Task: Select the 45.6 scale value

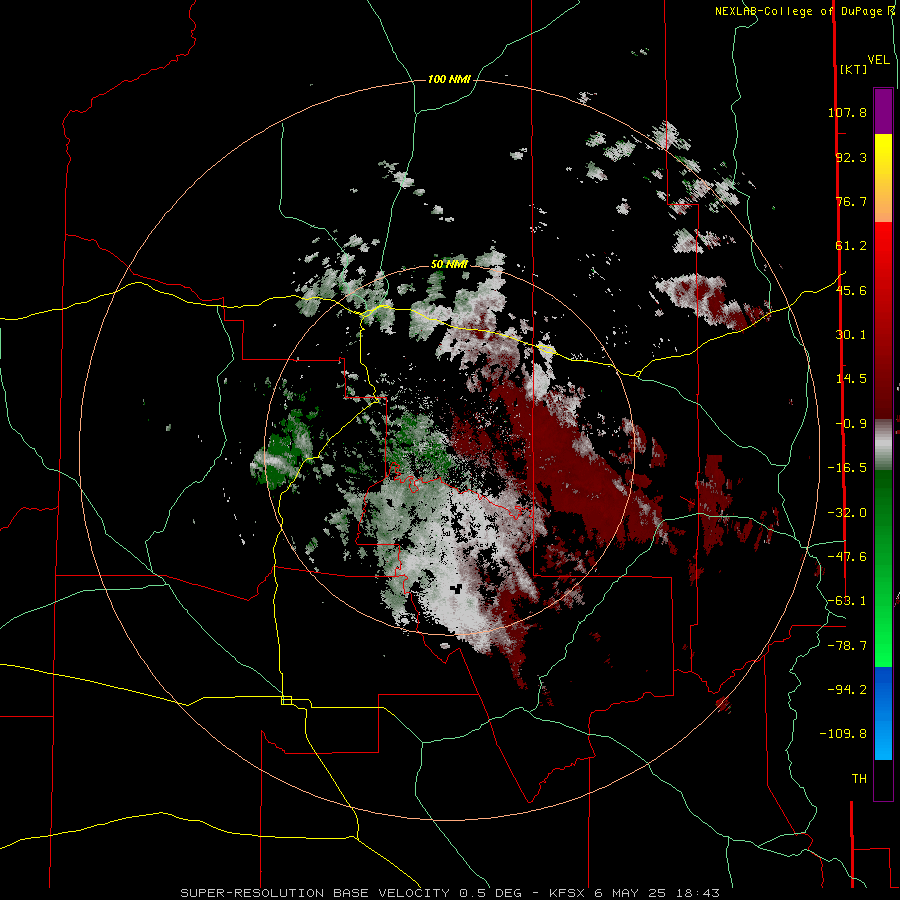Action: click(851, 290)
